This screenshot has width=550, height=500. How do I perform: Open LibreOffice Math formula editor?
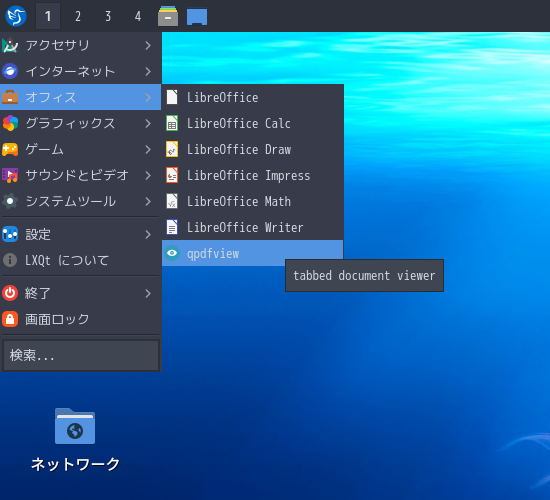coord(253,201)
